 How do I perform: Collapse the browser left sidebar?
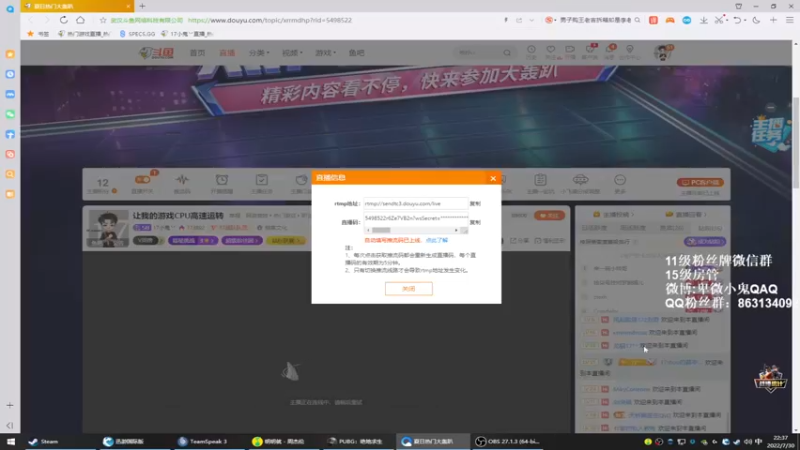(10, 425)
